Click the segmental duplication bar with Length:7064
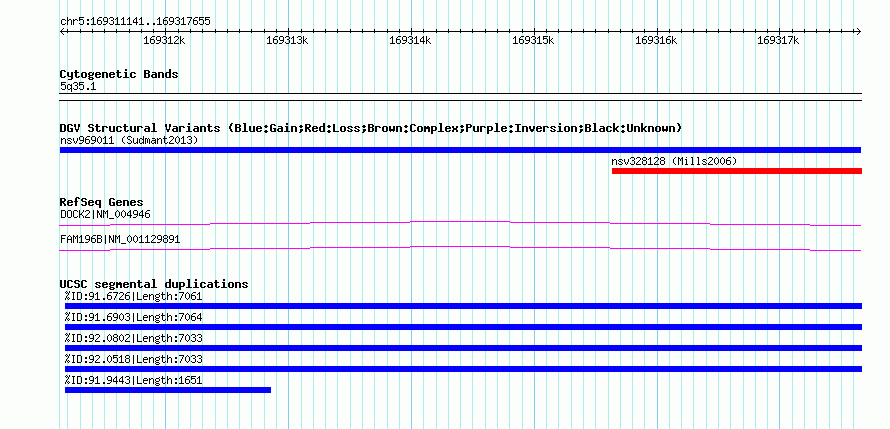Image resolution: width=890 pixels, height=429 pixels. (x=463, y=327)
